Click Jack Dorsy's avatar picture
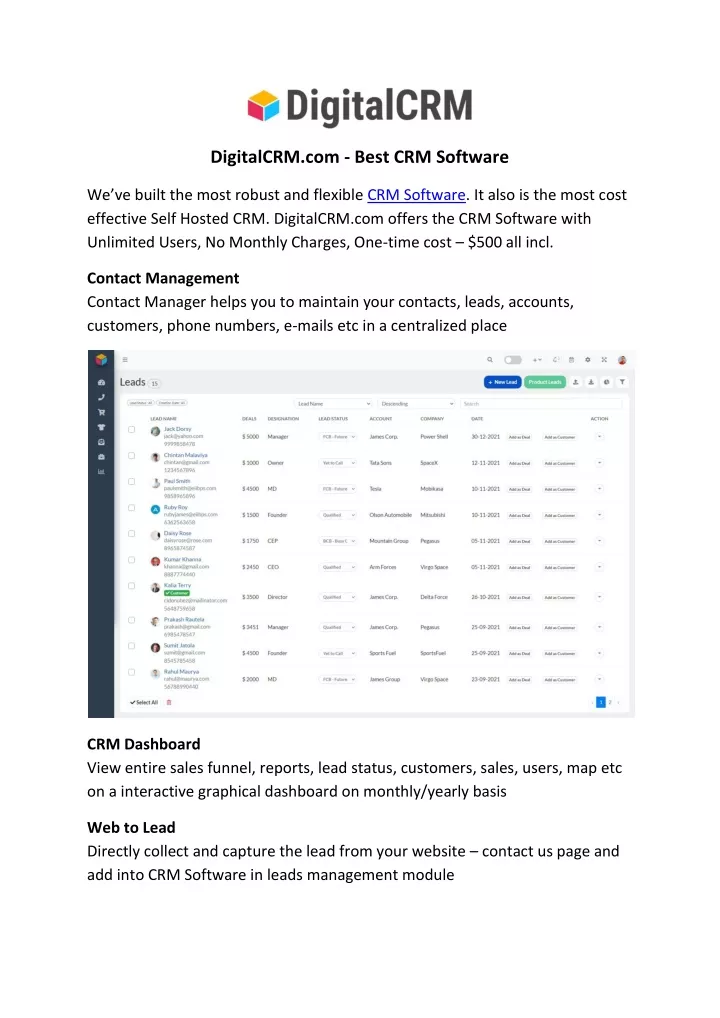This screenshot has height=1018, width=720. tap(155, 431)
